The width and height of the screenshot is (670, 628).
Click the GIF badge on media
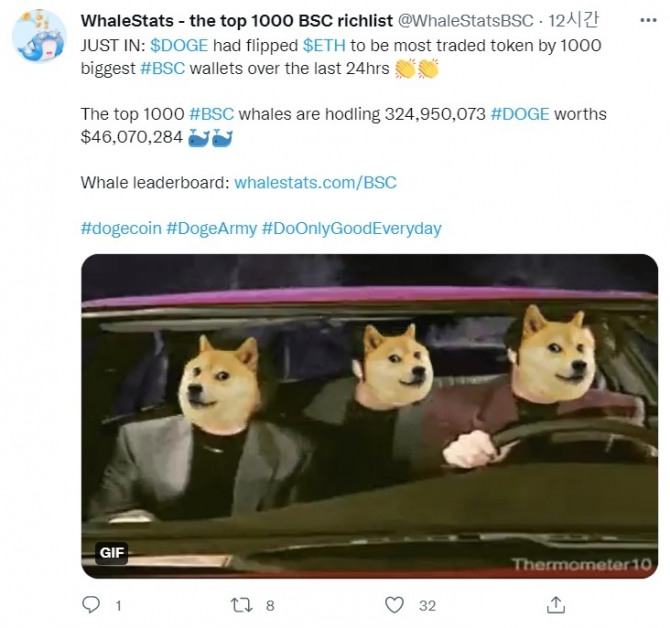click(x=112, y=553)
